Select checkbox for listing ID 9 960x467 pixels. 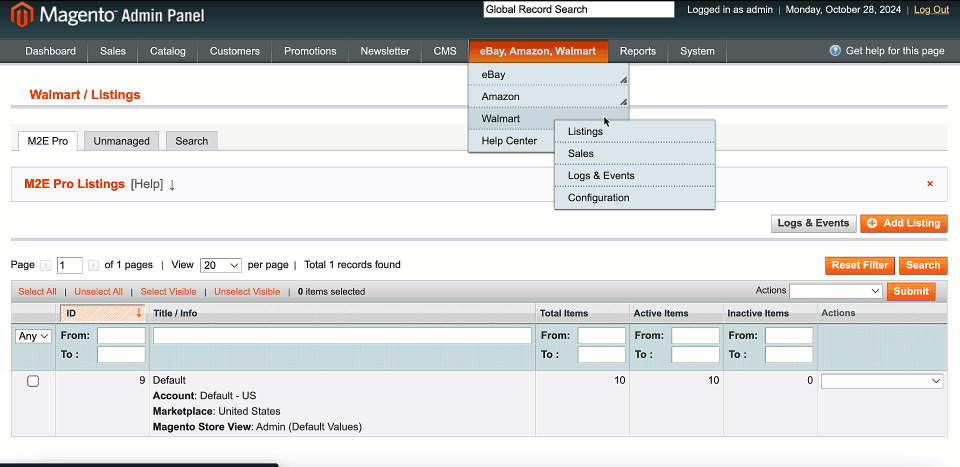[x=33, y=381]
